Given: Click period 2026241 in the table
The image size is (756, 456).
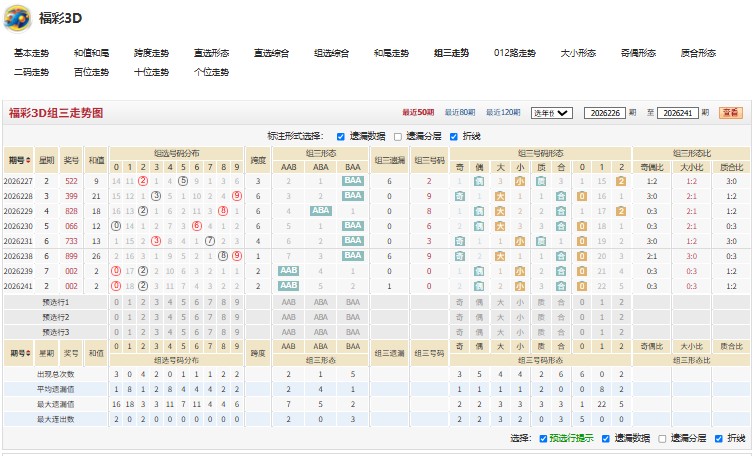Looking at the screenshot, I should point(18,286).
